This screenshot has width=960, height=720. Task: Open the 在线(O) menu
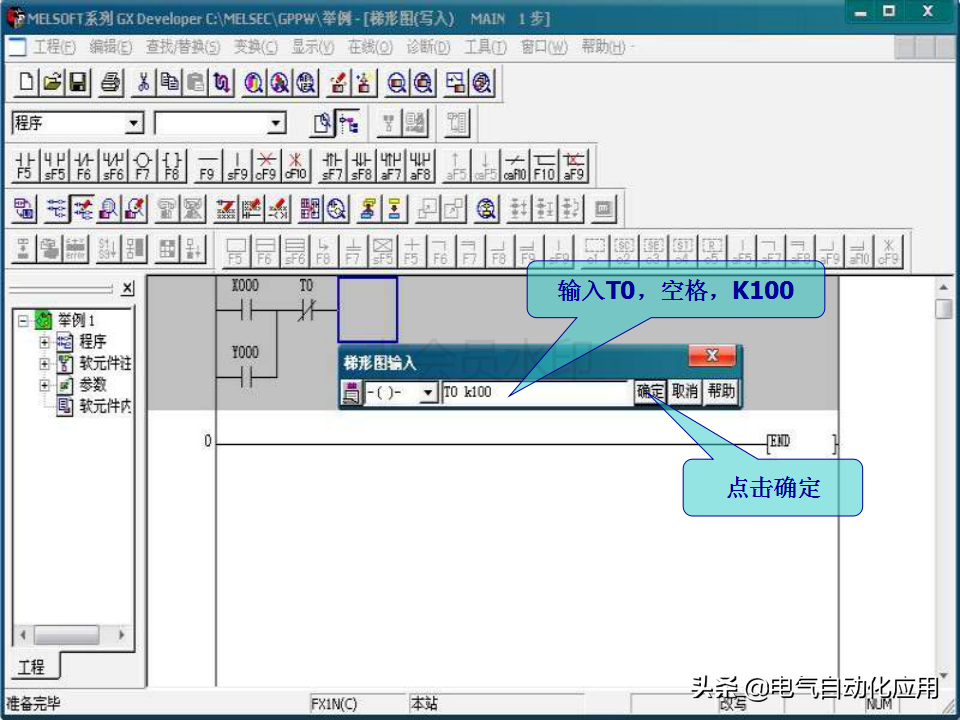pos(370,47)
